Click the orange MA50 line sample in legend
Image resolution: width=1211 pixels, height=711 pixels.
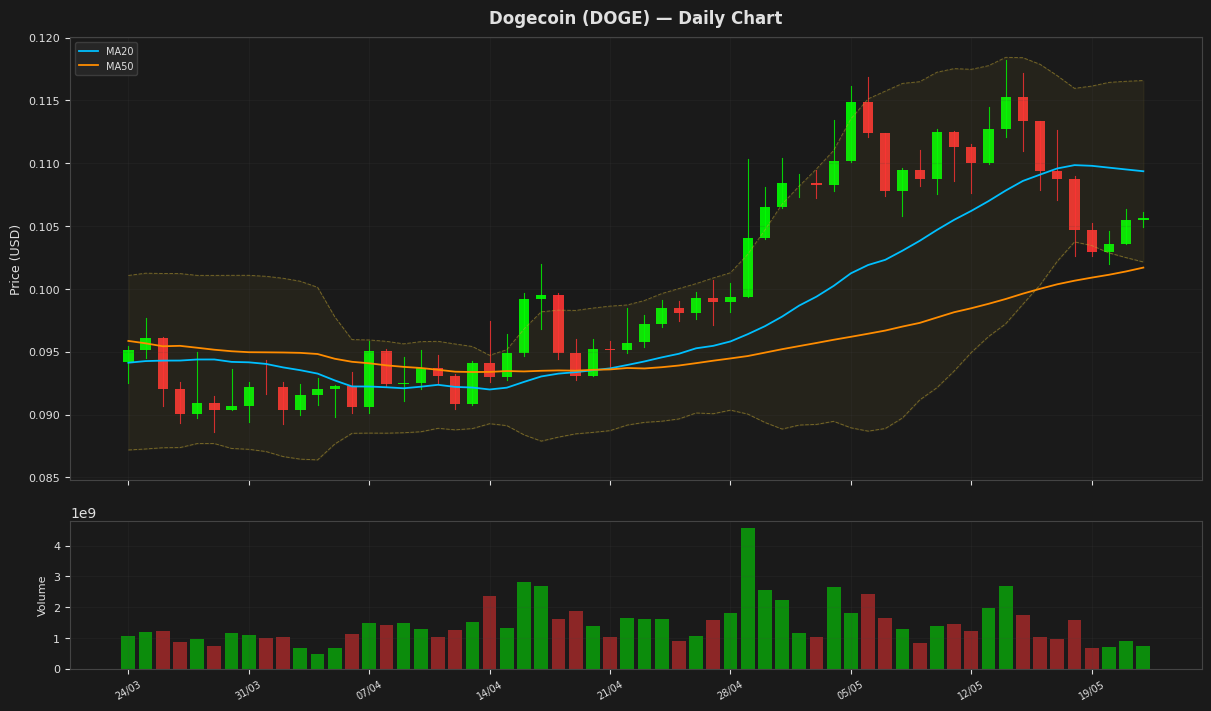point(89,65)
